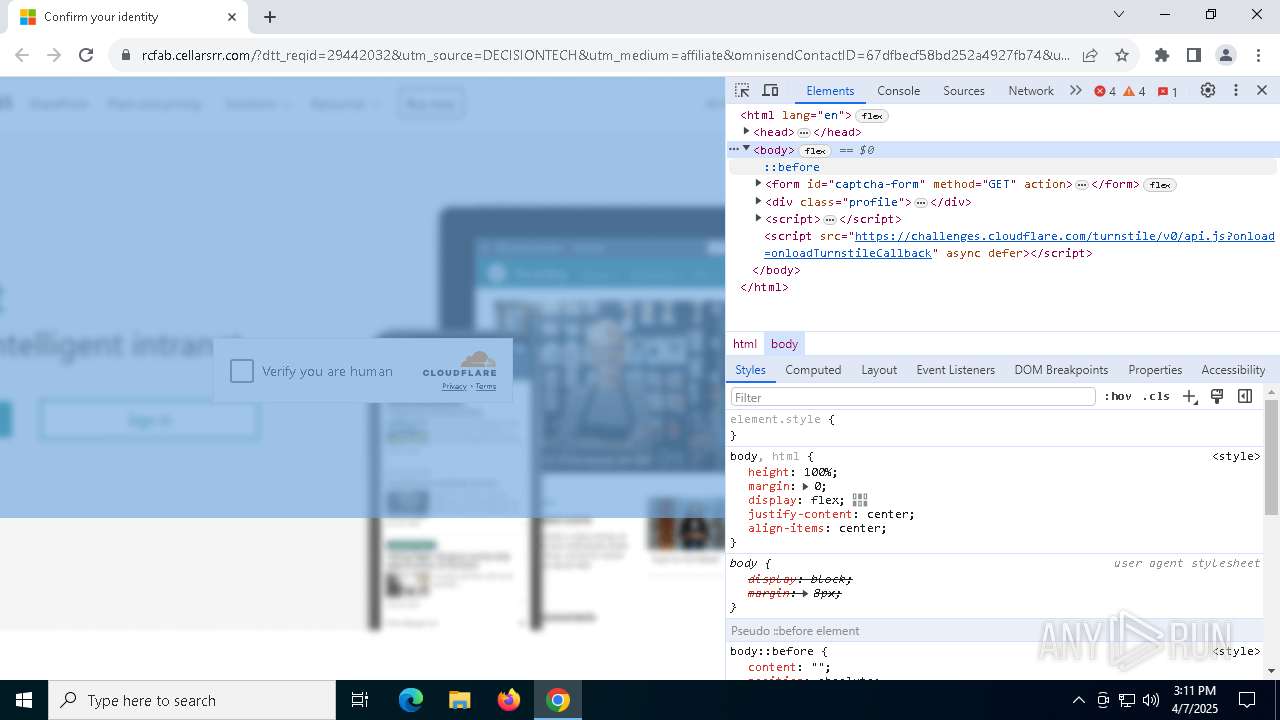Toggle computed styles sidebar icon
Image resolution: width=1280 pixels, height=720 pixels.
(x=1245, y=396)
